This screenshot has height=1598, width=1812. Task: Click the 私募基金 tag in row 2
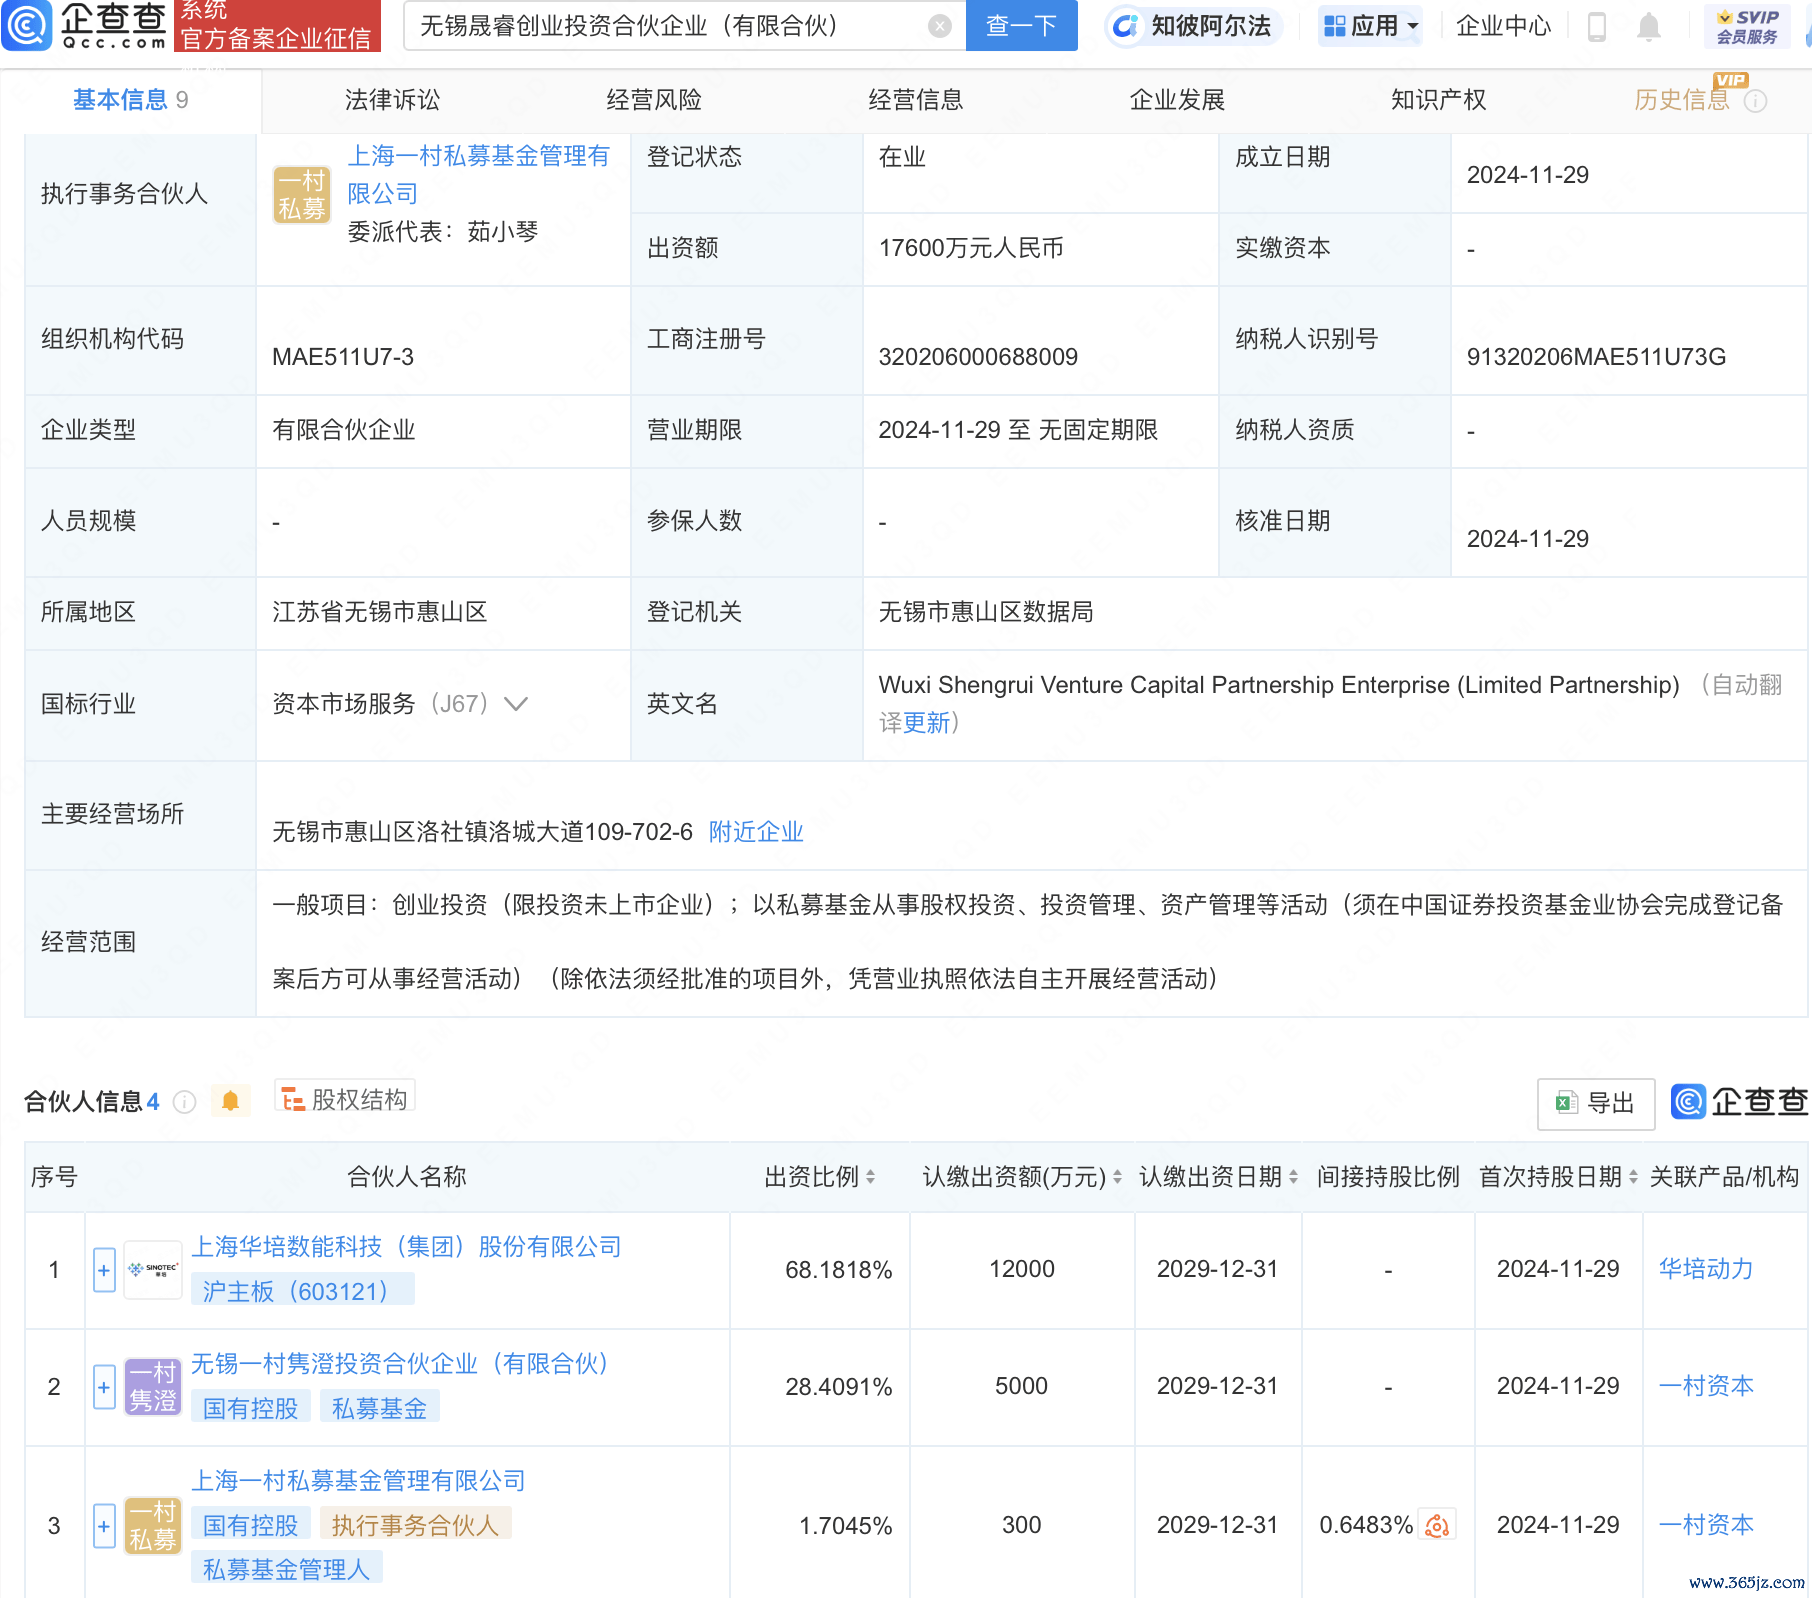379,1408
